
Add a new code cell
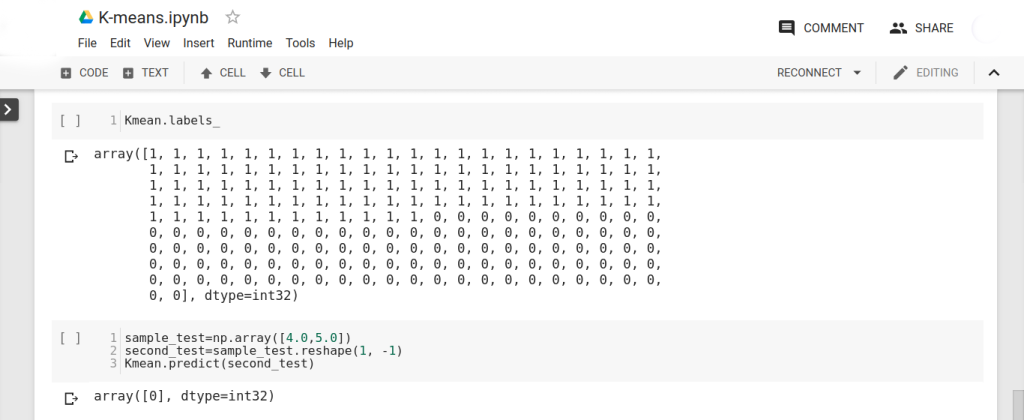click(x=84, y=73)
